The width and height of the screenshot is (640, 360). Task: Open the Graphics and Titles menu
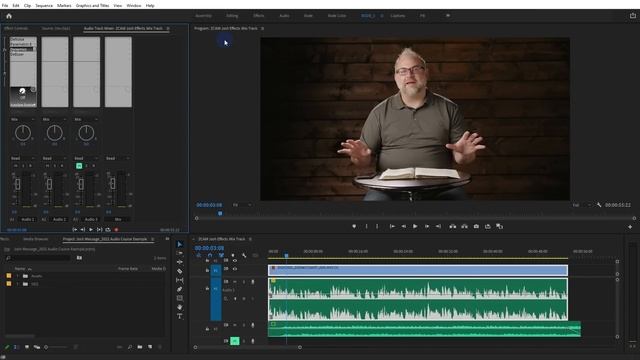click(92, 6)
